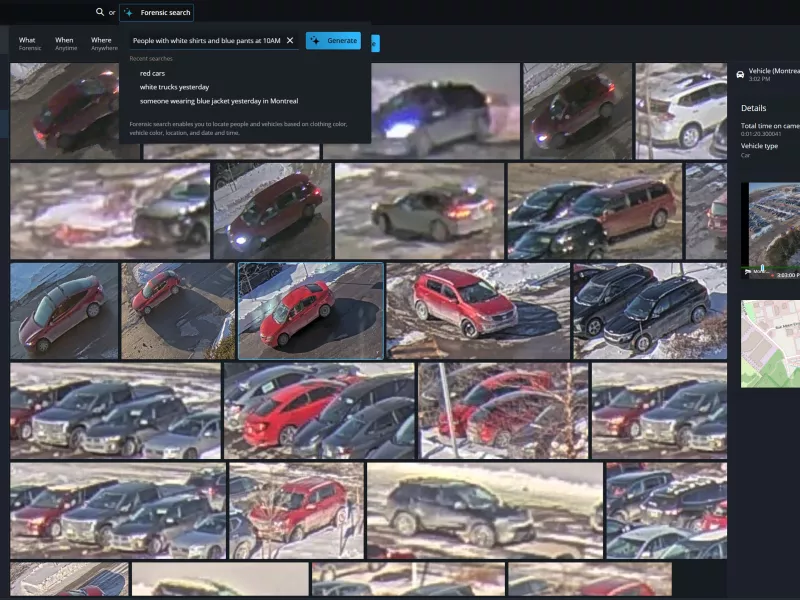The image size is (800, 600).
Task: Click the sparkle icon inside the Generate button
Action: (x=315, y=40)
